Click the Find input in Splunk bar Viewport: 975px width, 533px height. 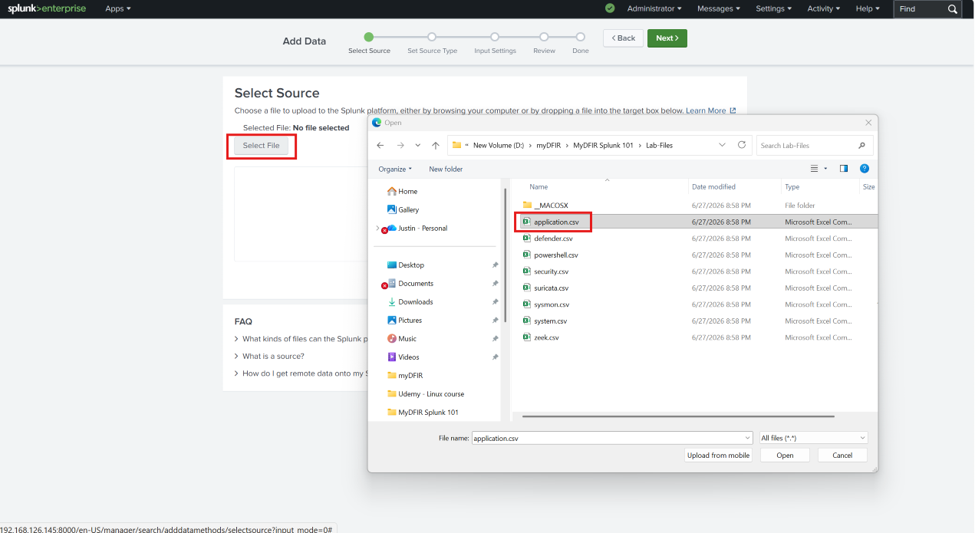click(920, 9)
